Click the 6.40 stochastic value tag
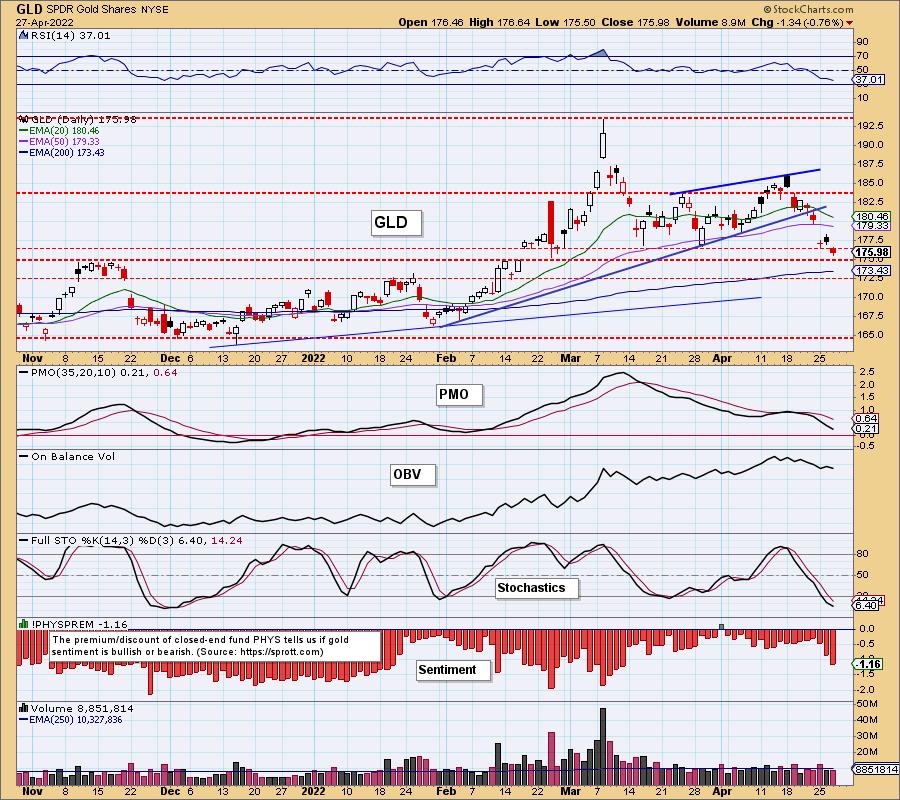The height and width of the screenshot is (800, 900). [866, 605]
